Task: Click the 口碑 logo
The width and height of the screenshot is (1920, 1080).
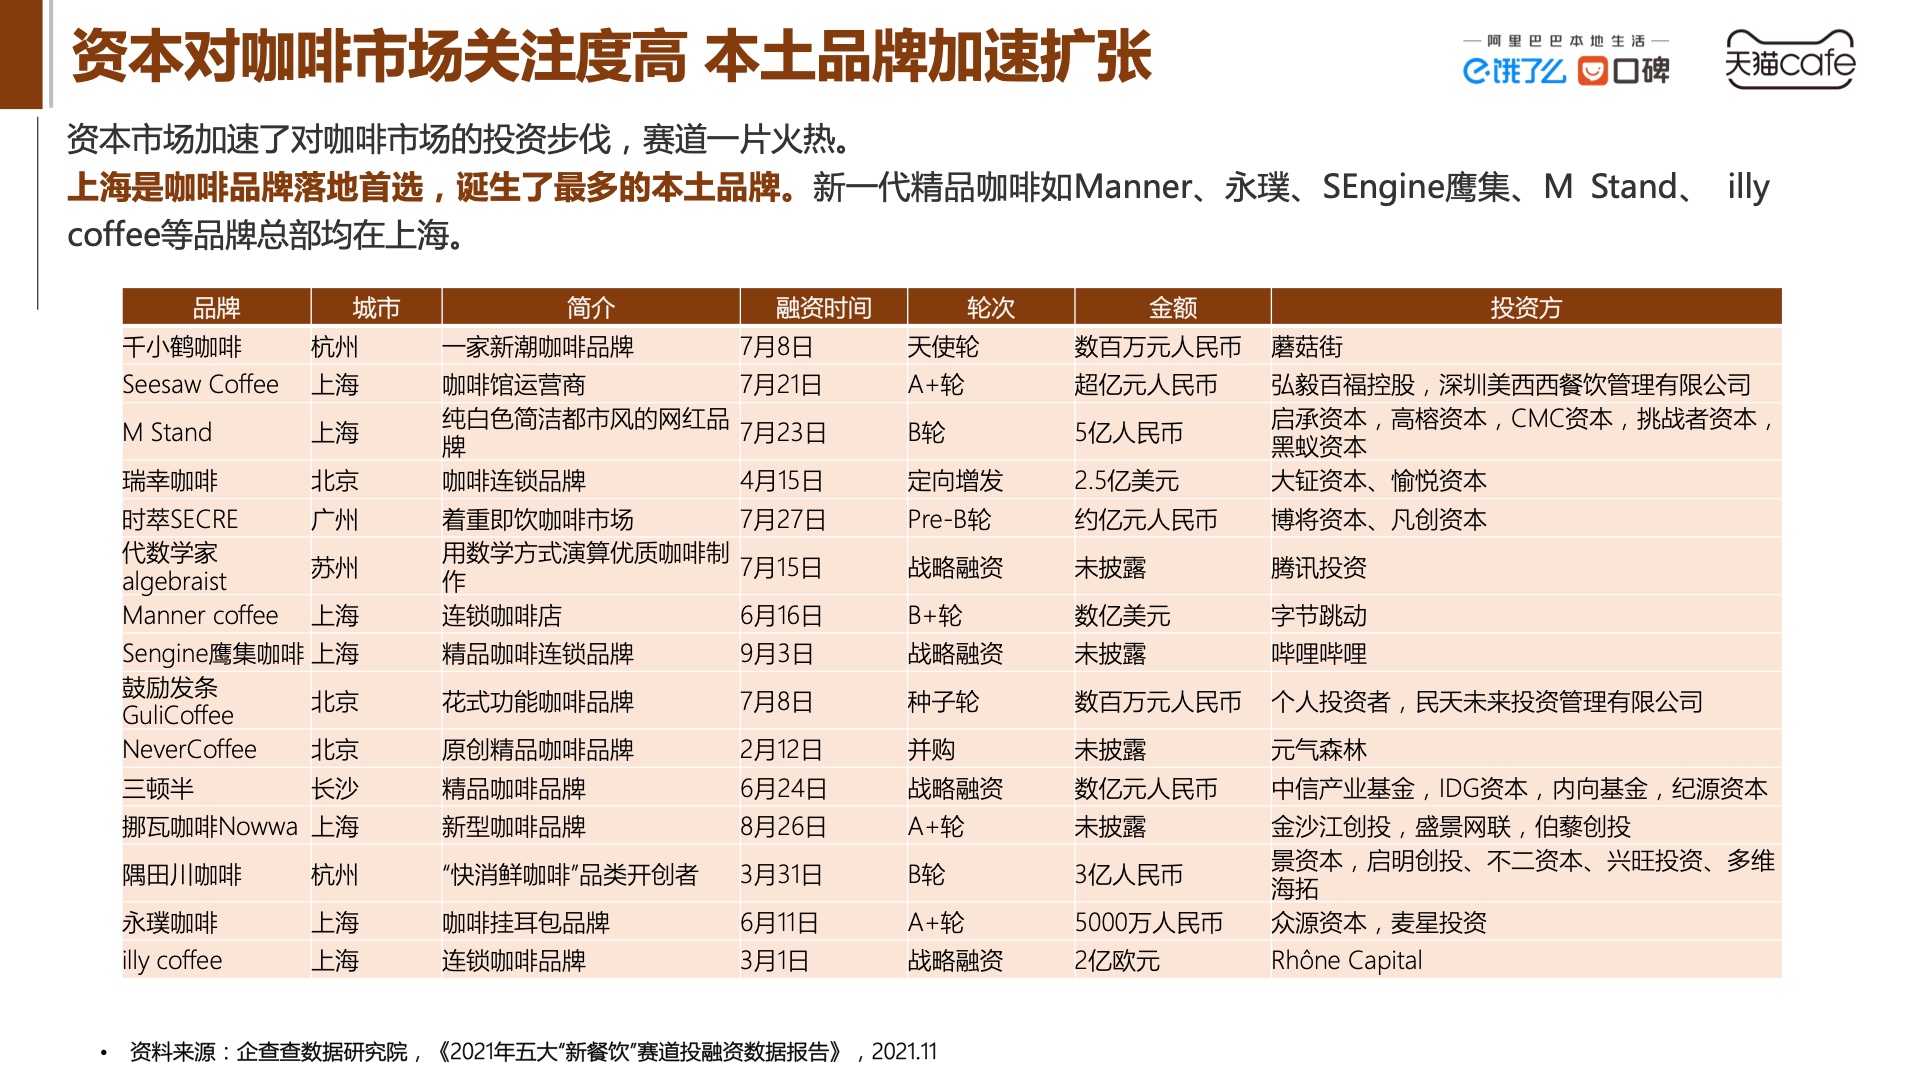Action: 1624,71
